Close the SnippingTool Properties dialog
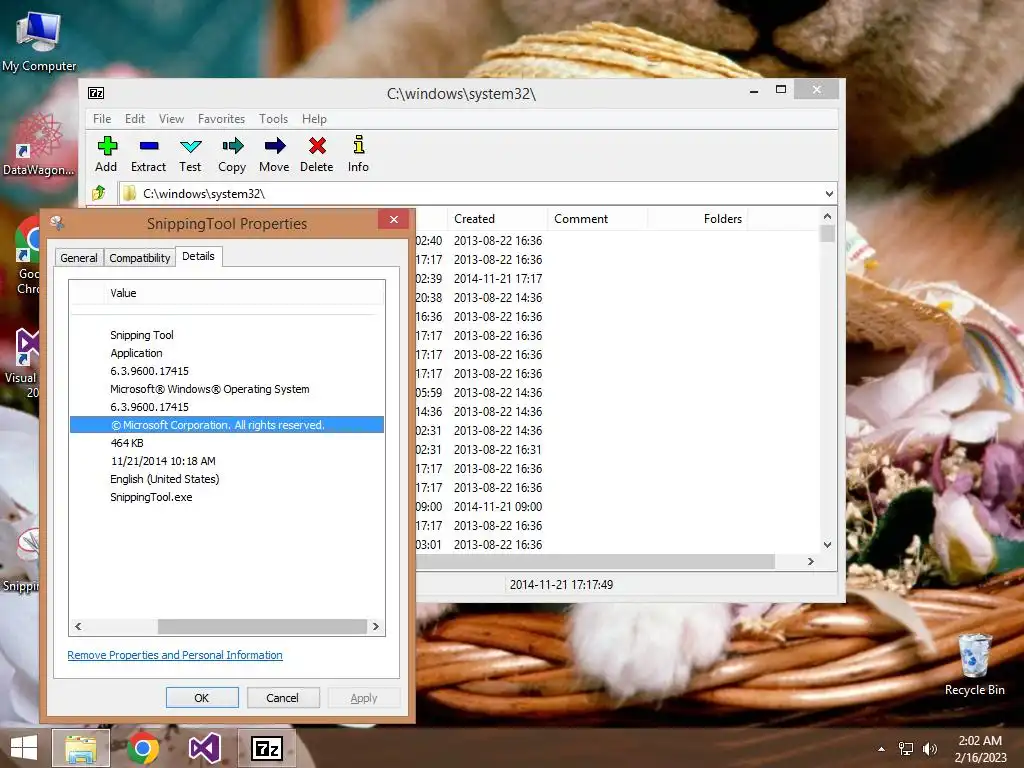The height and width of the screenshot is (768, 1024). tap(394, 219)
